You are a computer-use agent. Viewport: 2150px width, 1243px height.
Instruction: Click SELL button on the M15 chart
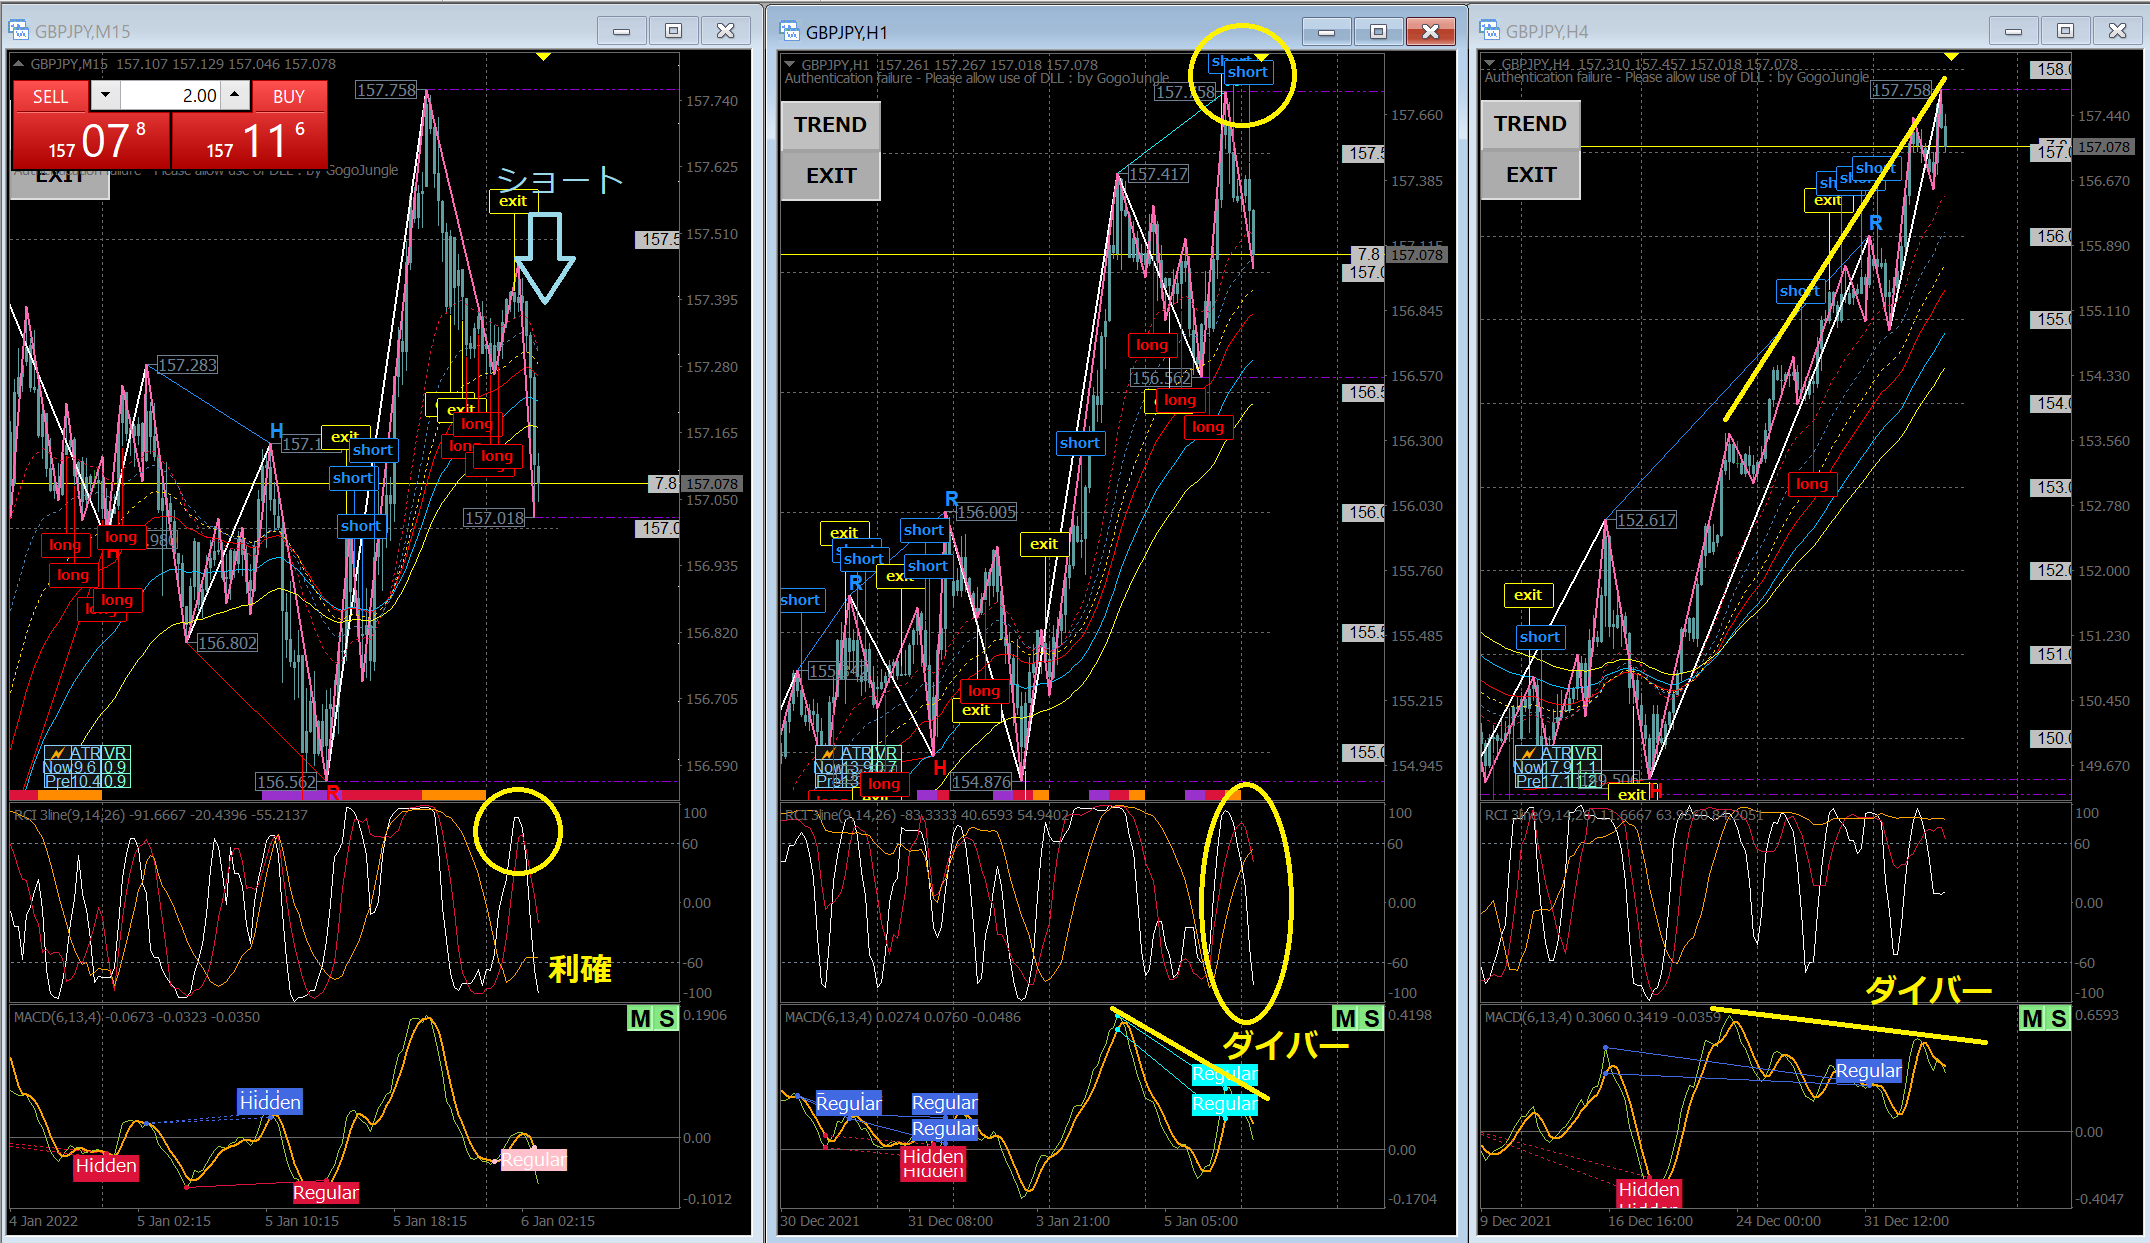tap(50, 97)
